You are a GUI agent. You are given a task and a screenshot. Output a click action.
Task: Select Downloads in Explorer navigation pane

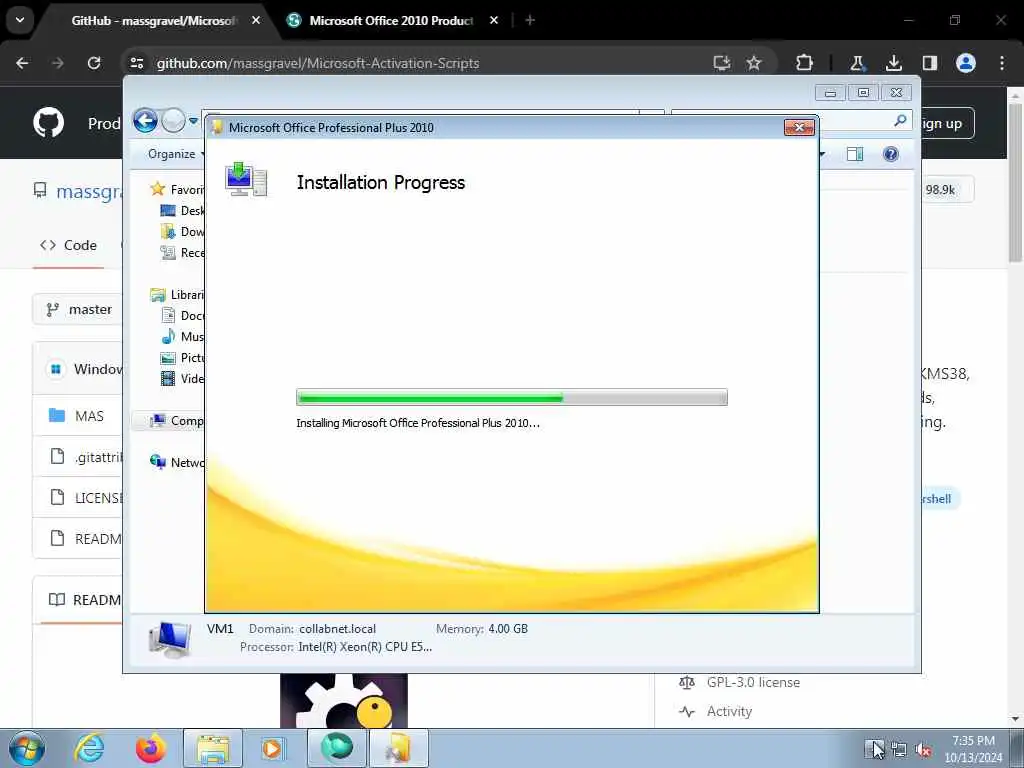point(182,231)
